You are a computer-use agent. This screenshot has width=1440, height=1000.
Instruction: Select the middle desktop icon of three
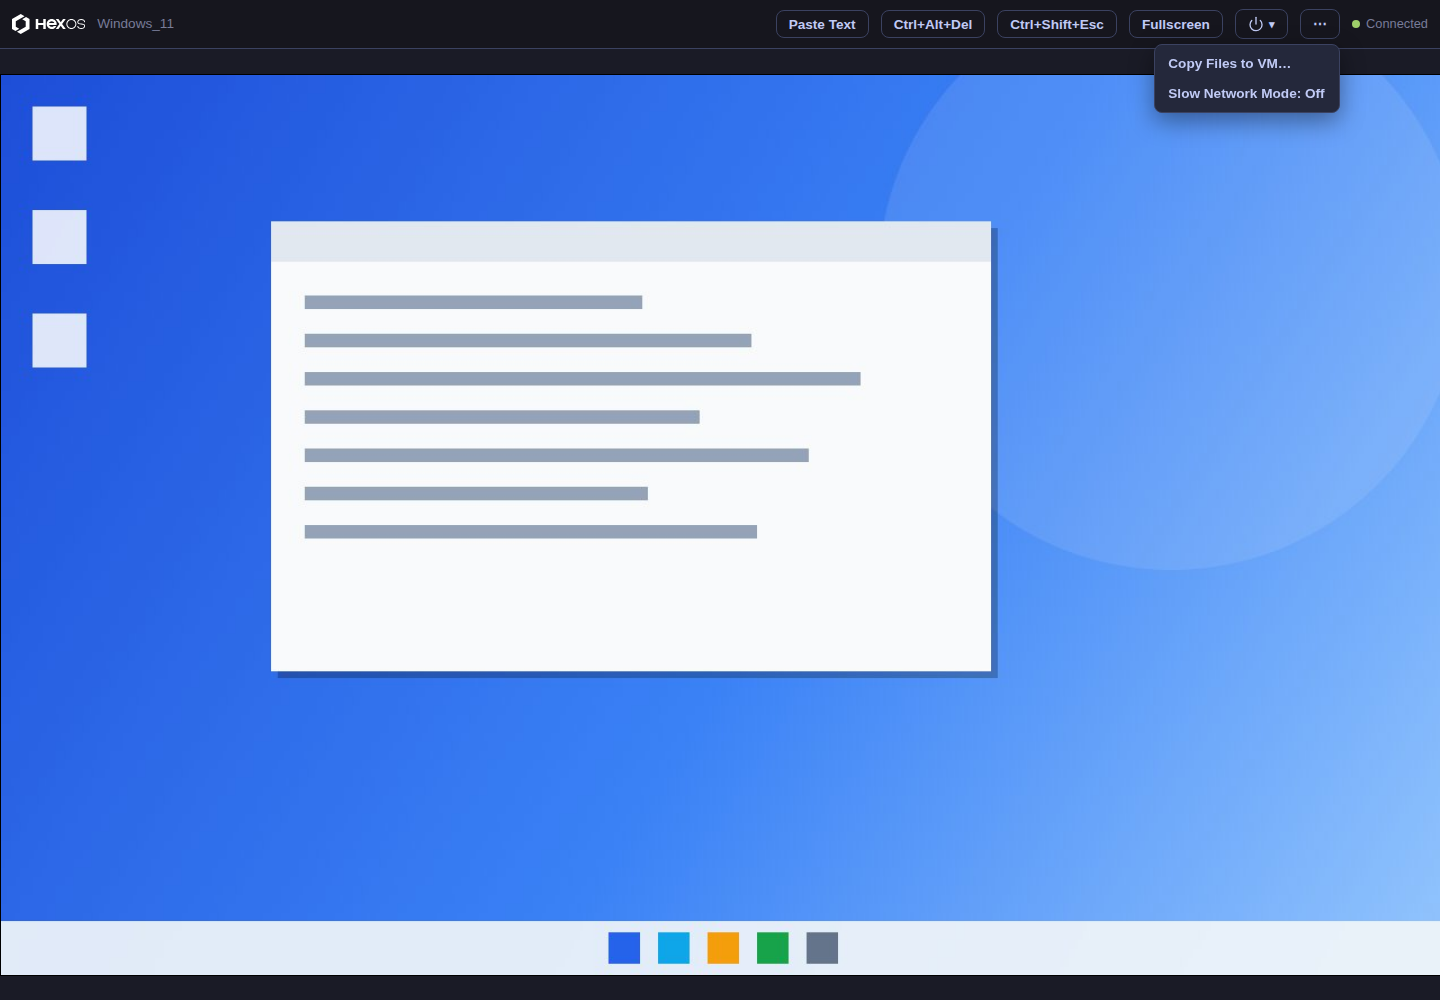pyautogui.click(x=59, y=237)
